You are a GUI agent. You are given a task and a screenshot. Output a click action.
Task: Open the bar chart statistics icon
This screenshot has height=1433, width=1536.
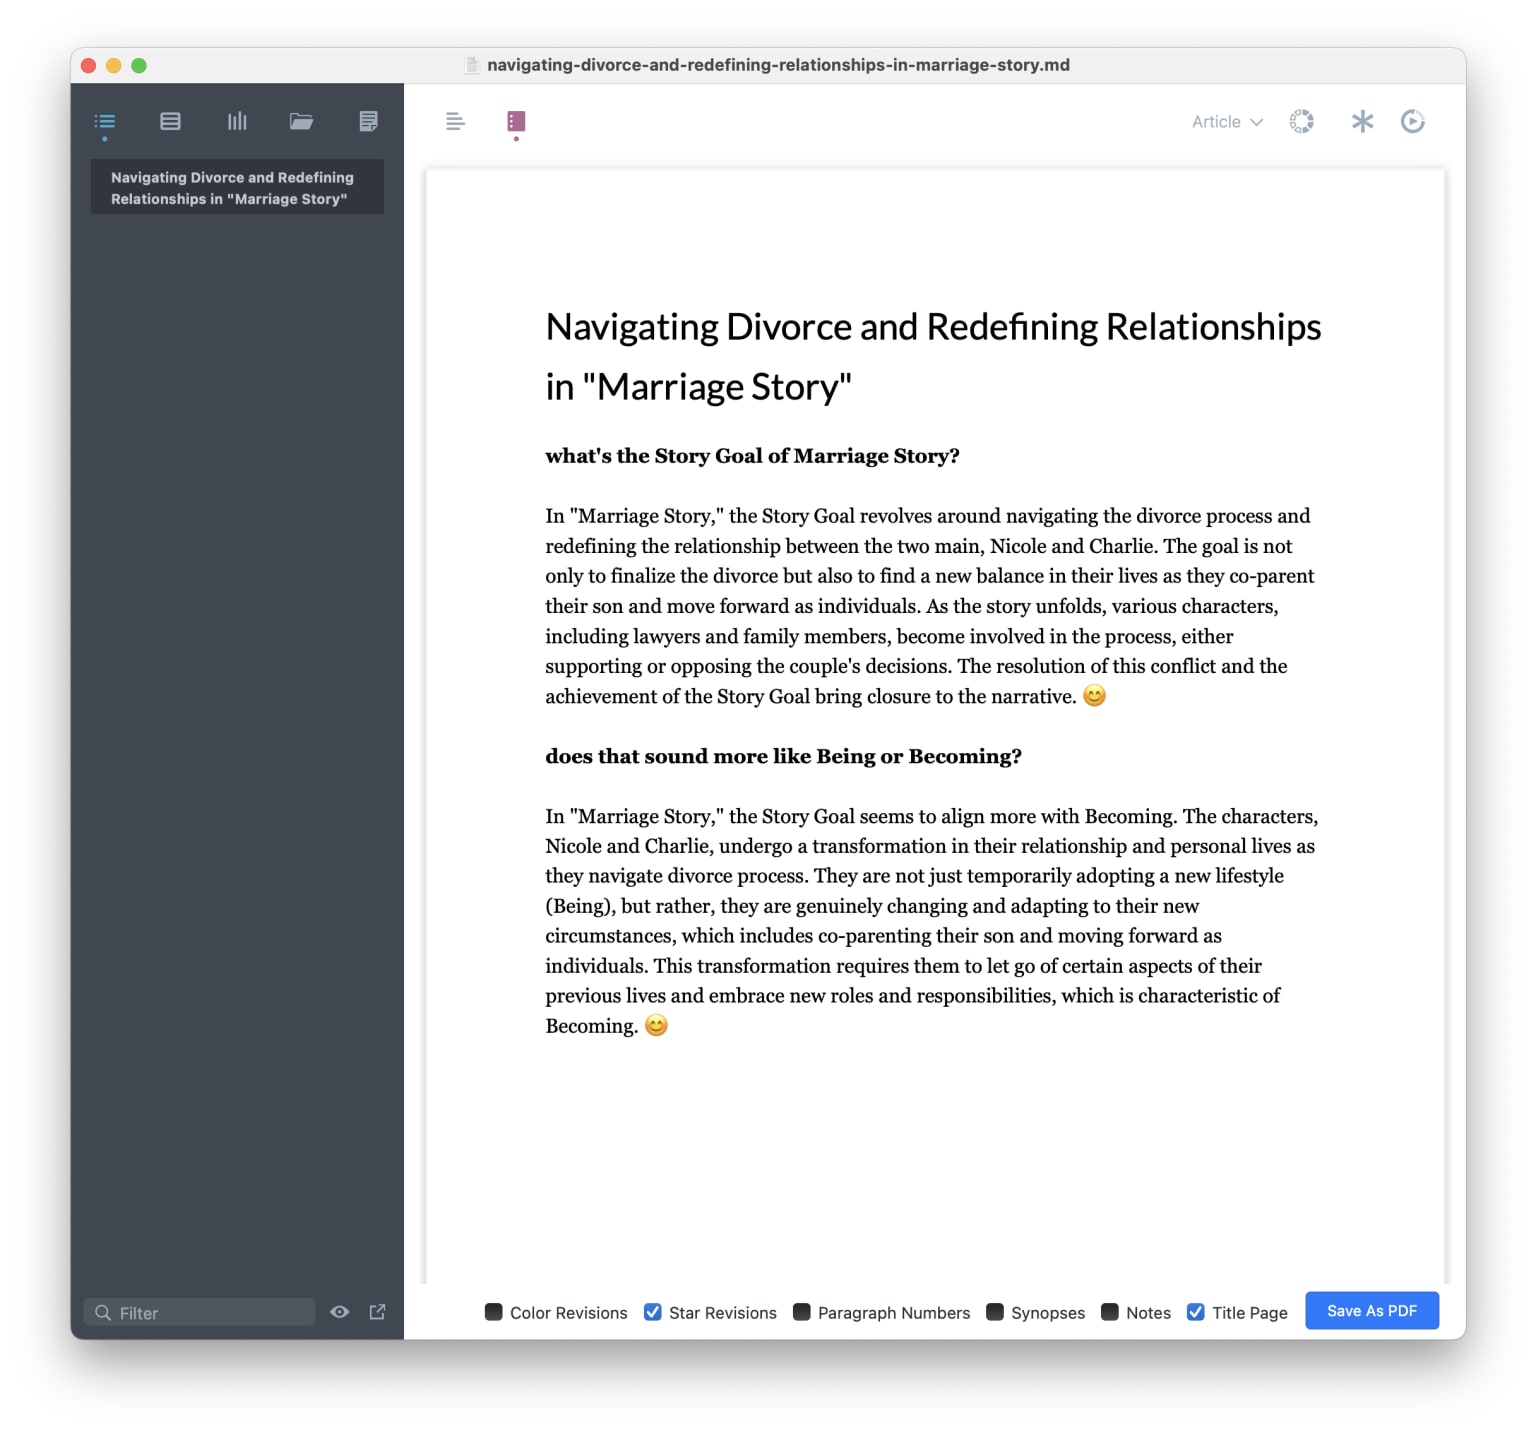pos(237,122)
